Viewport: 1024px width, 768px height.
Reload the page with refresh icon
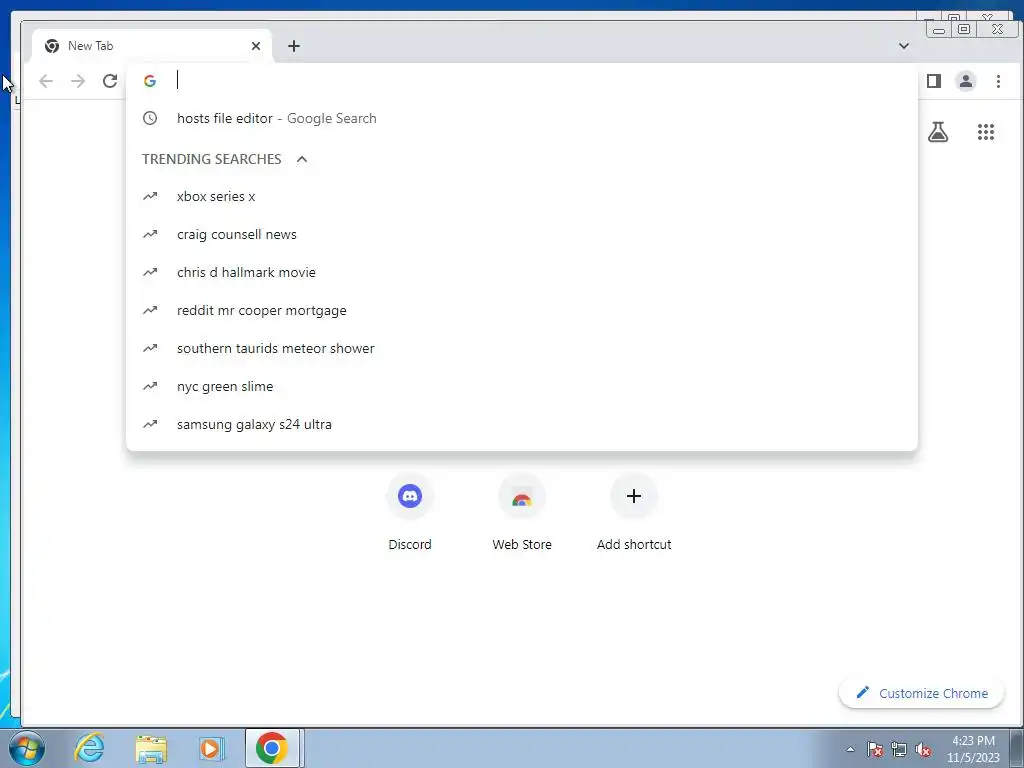(110, 81)
